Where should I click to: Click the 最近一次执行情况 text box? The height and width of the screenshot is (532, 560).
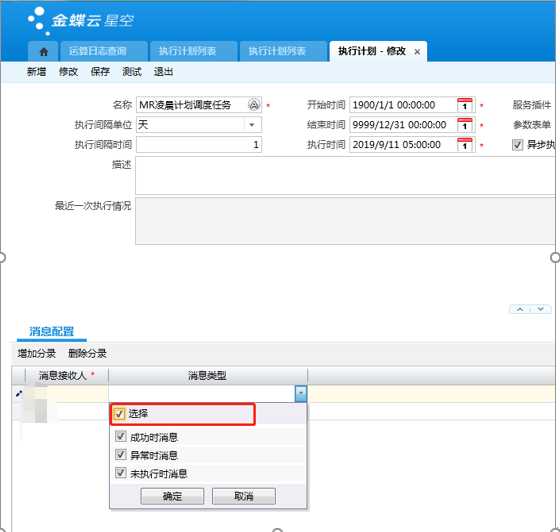point(345,221)
